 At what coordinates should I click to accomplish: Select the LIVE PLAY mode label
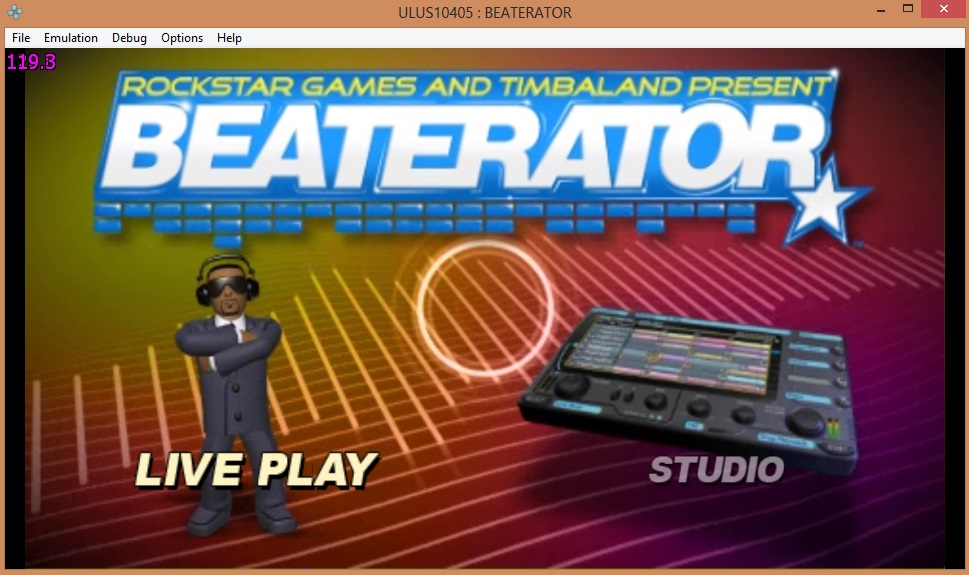256,470
